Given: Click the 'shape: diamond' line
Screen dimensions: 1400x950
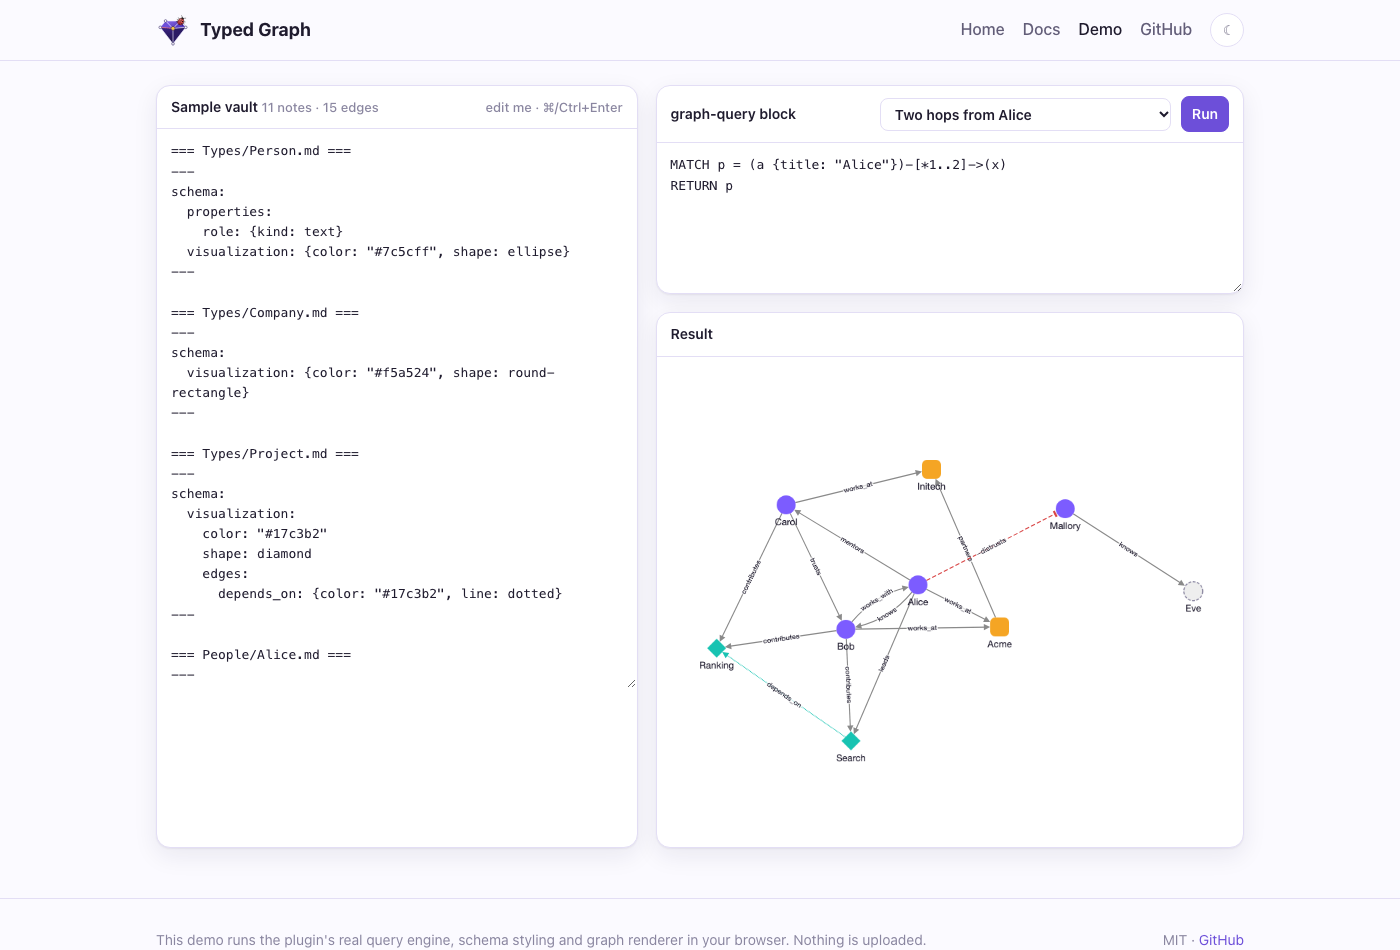Looking at the screenshot, I should (257, 554).
